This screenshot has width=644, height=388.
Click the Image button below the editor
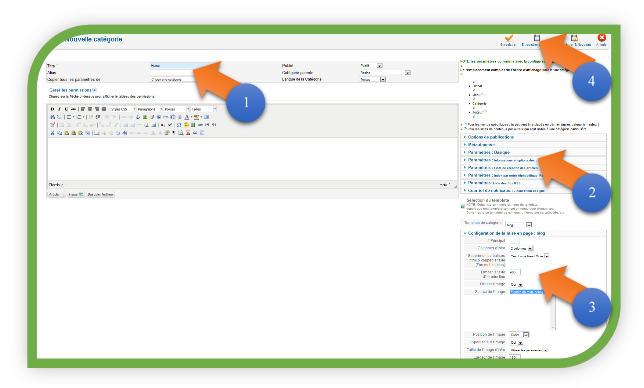[x=76, y=195]
